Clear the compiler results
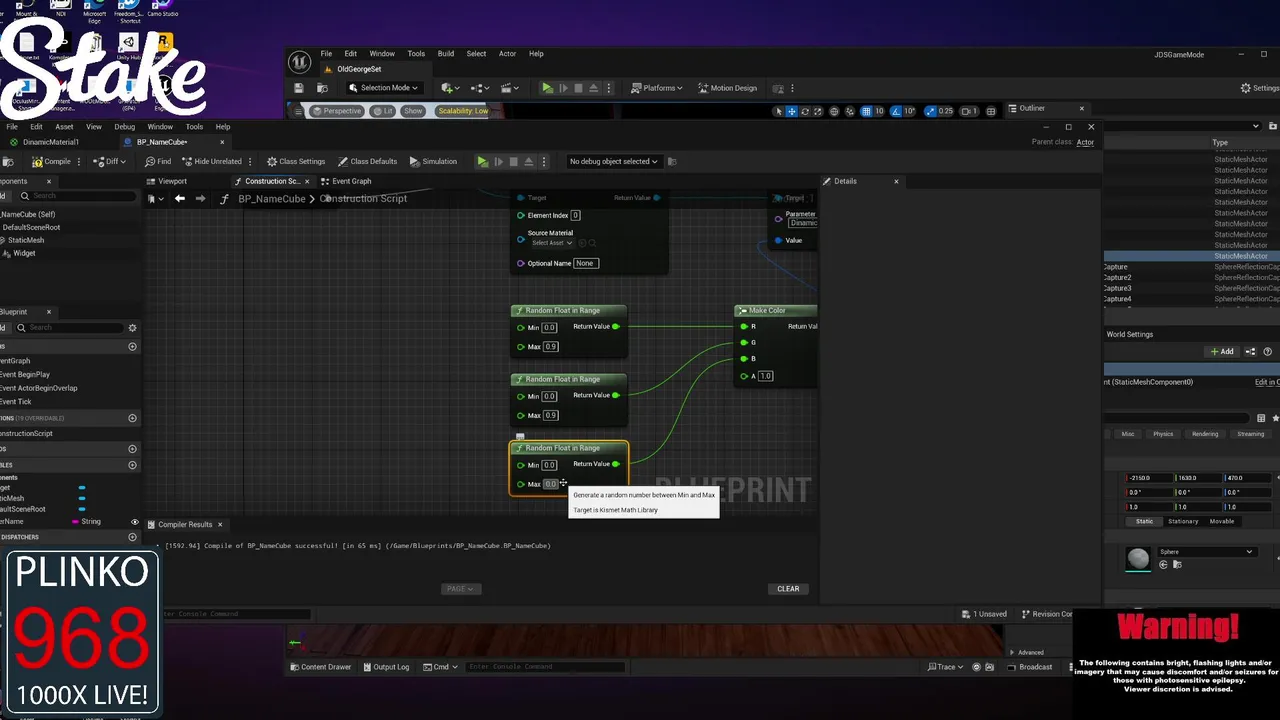1280x720 pixels. (x=788, y=589)
